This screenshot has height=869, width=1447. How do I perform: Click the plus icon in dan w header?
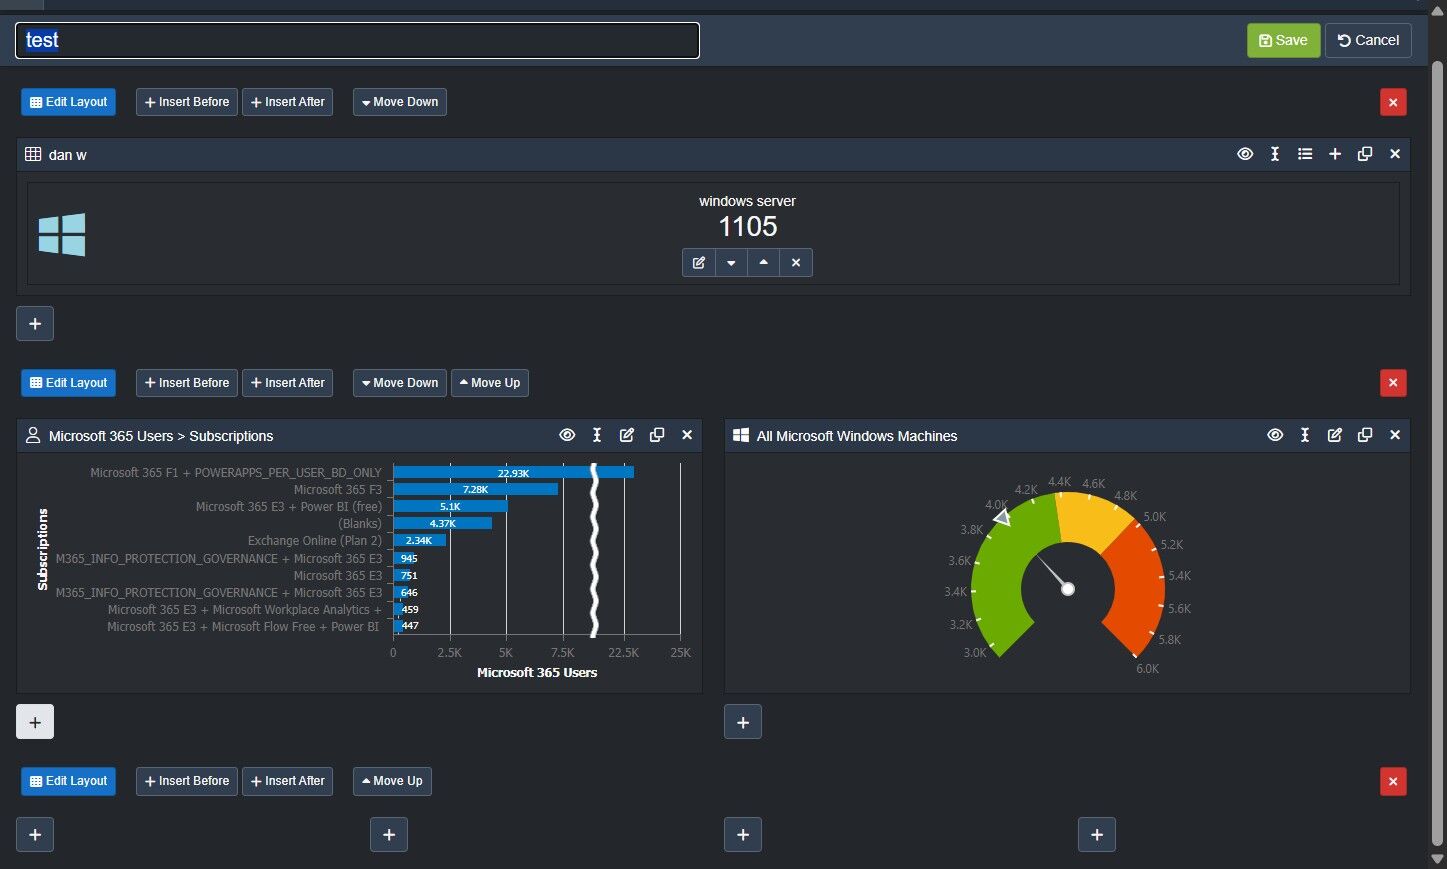click(1334, 154)
